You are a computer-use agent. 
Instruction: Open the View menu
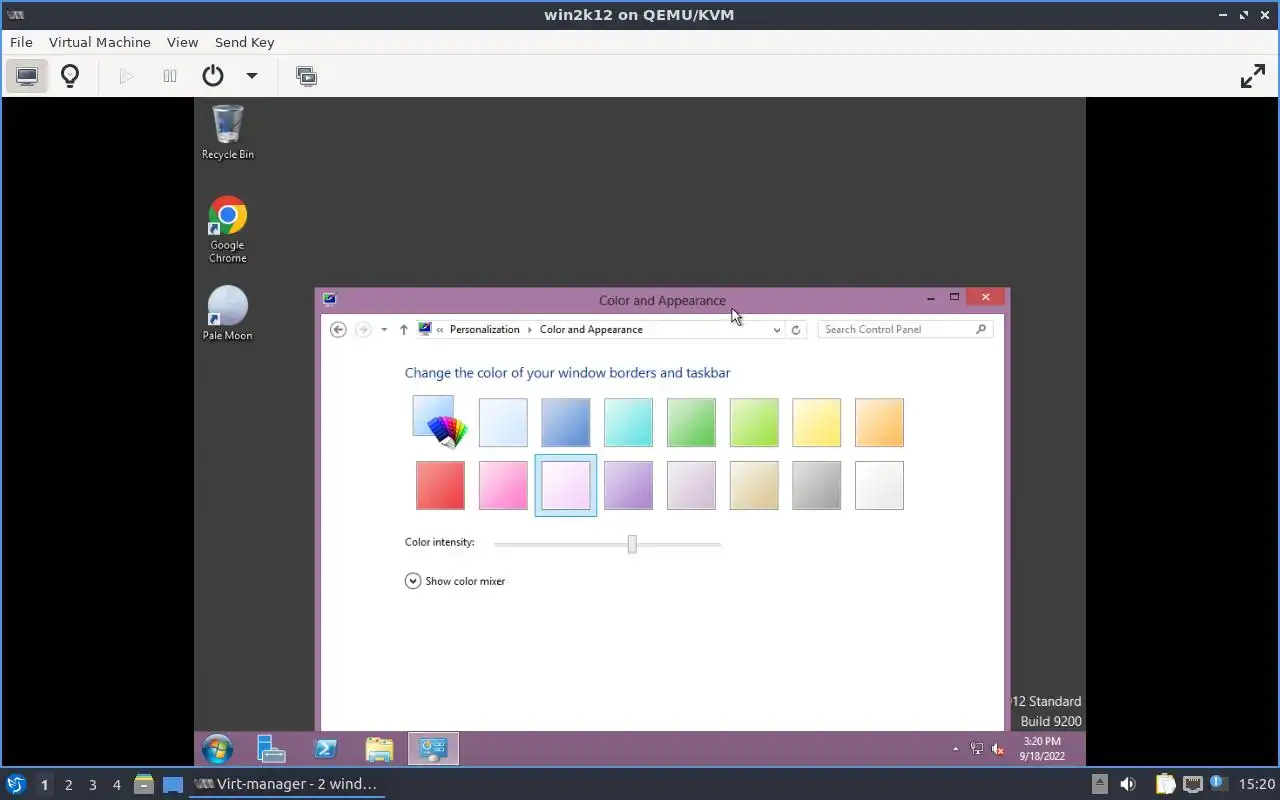click(x=182, y=42)
